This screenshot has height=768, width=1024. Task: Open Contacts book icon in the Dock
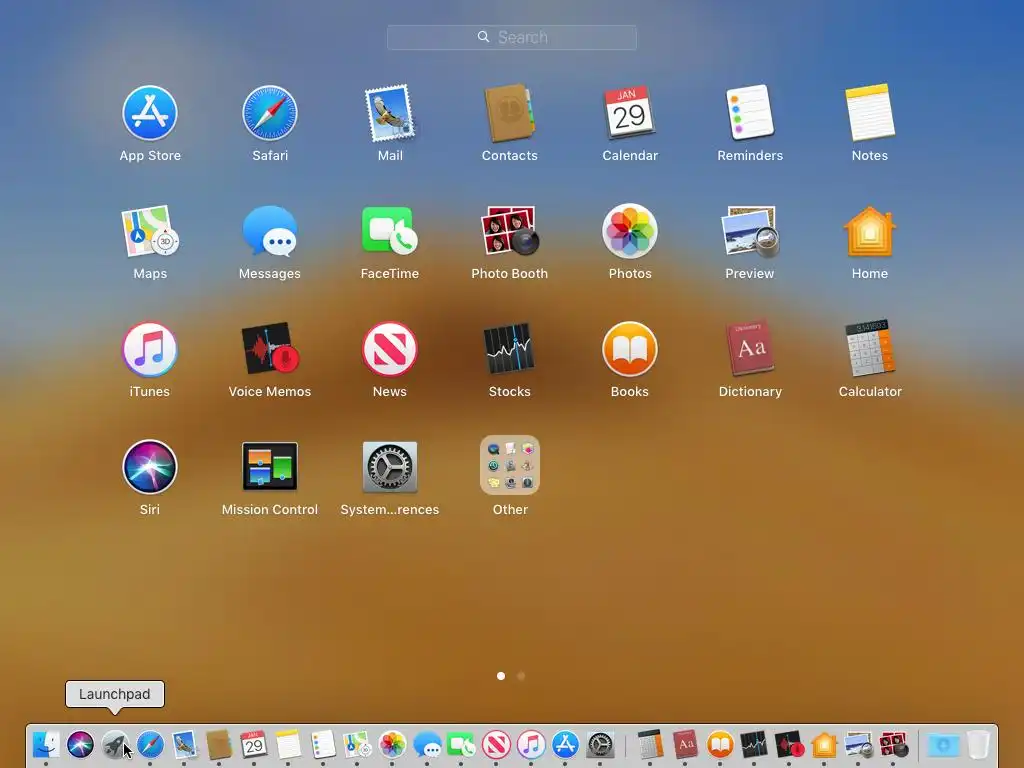pyautogui.click(x=219, y=744)
